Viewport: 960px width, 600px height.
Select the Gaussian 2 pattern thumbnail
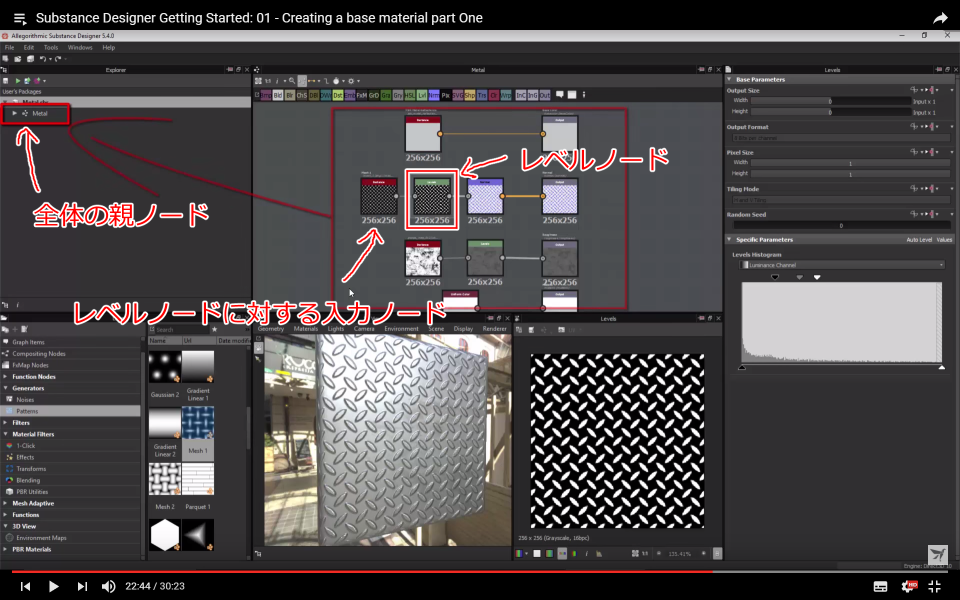(165, 366)
